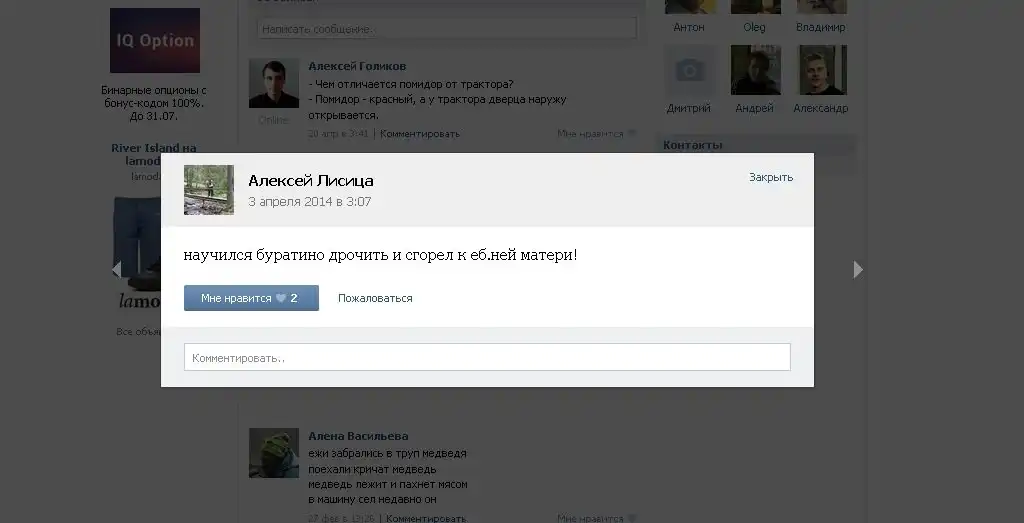Report the post via Пожаловаться link
Viewport: 1024px width, 523px height.
[375, 298]
